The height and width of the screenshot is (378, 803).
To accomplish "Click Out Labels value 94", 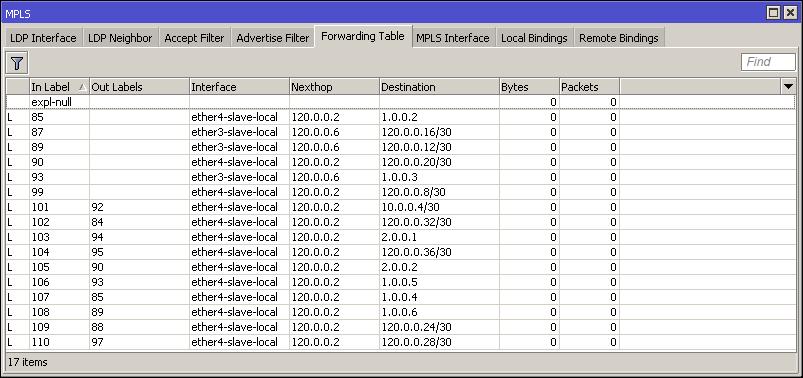I will click(97, 237).
